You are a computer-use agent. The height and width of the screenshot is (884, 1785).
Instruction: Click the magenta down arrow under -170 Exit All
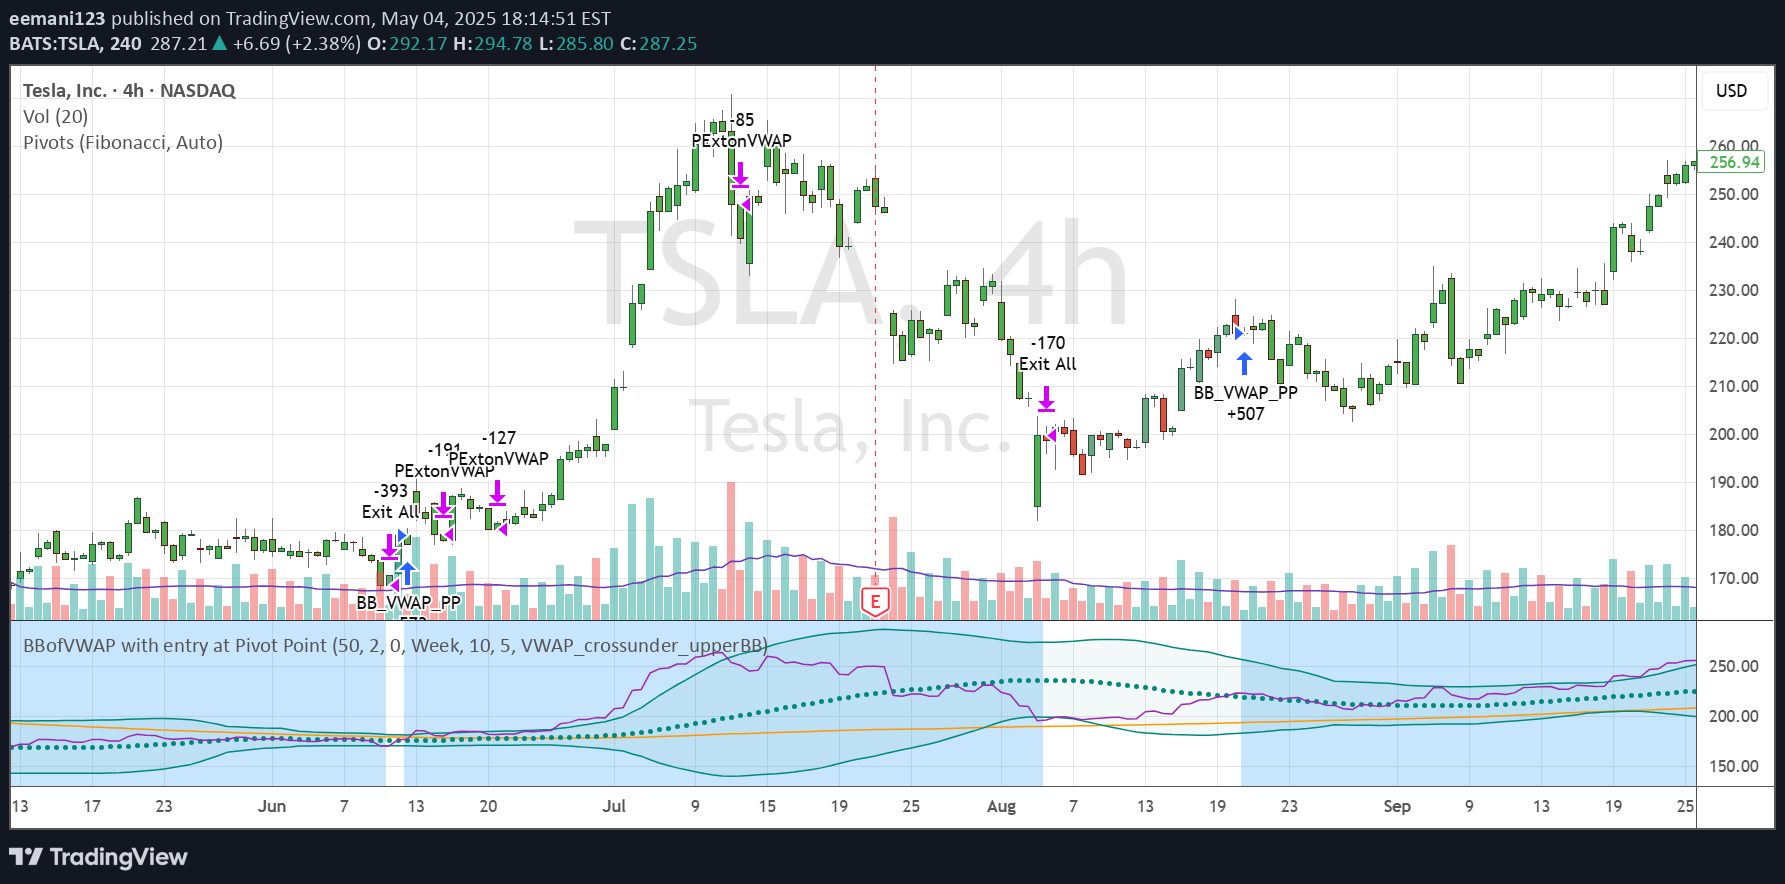coord(1046,399)
